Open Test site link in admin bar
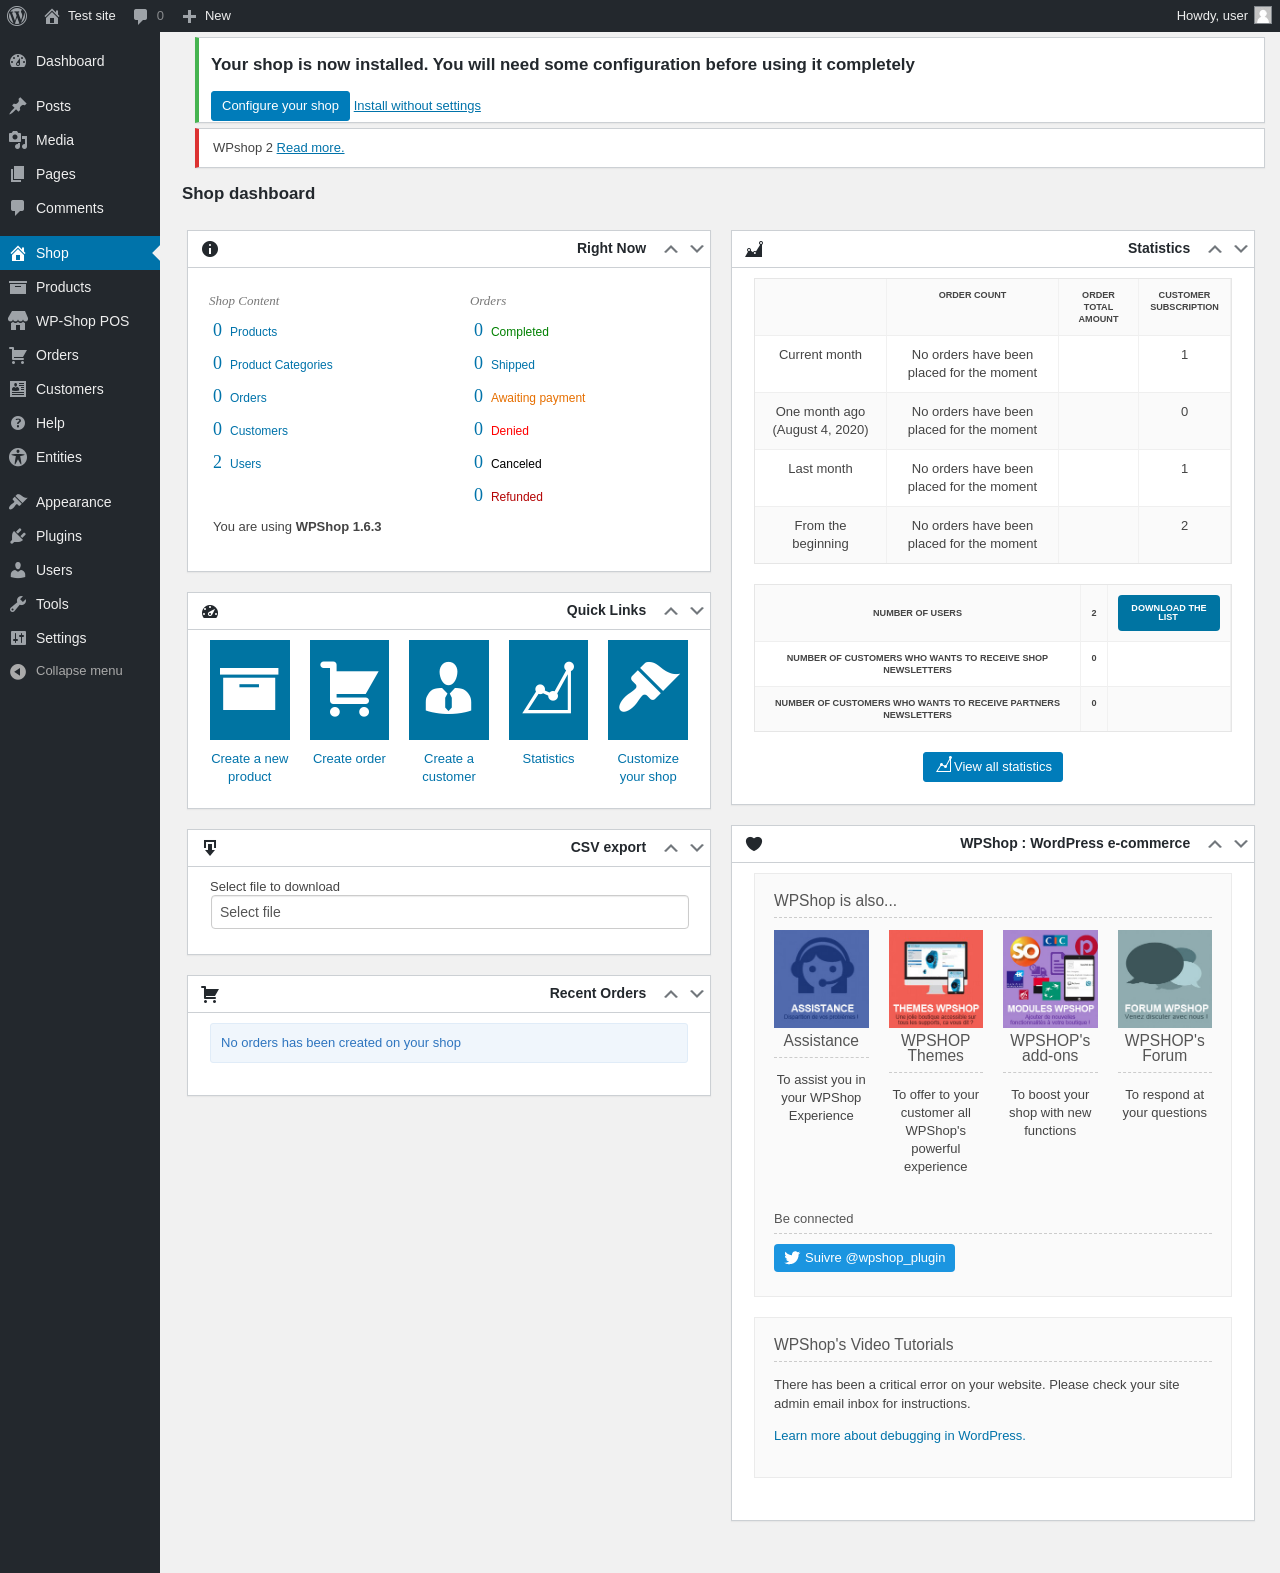The width and height of the screenshot is (1280, 1573). pyautogui.click(x=80, y=16)
